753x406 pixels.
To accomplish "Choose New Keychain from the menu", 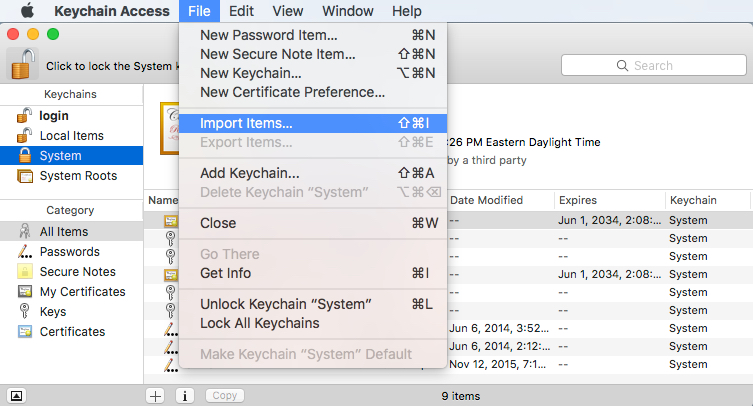I will (x=313, y=73).
